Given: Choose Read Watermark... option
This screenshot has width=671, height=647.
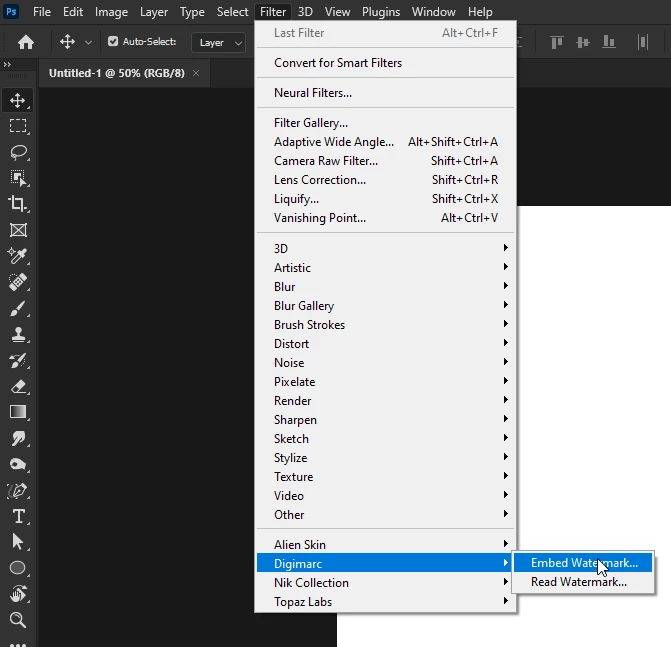Looking at the screenshot, I should (583, 582).
